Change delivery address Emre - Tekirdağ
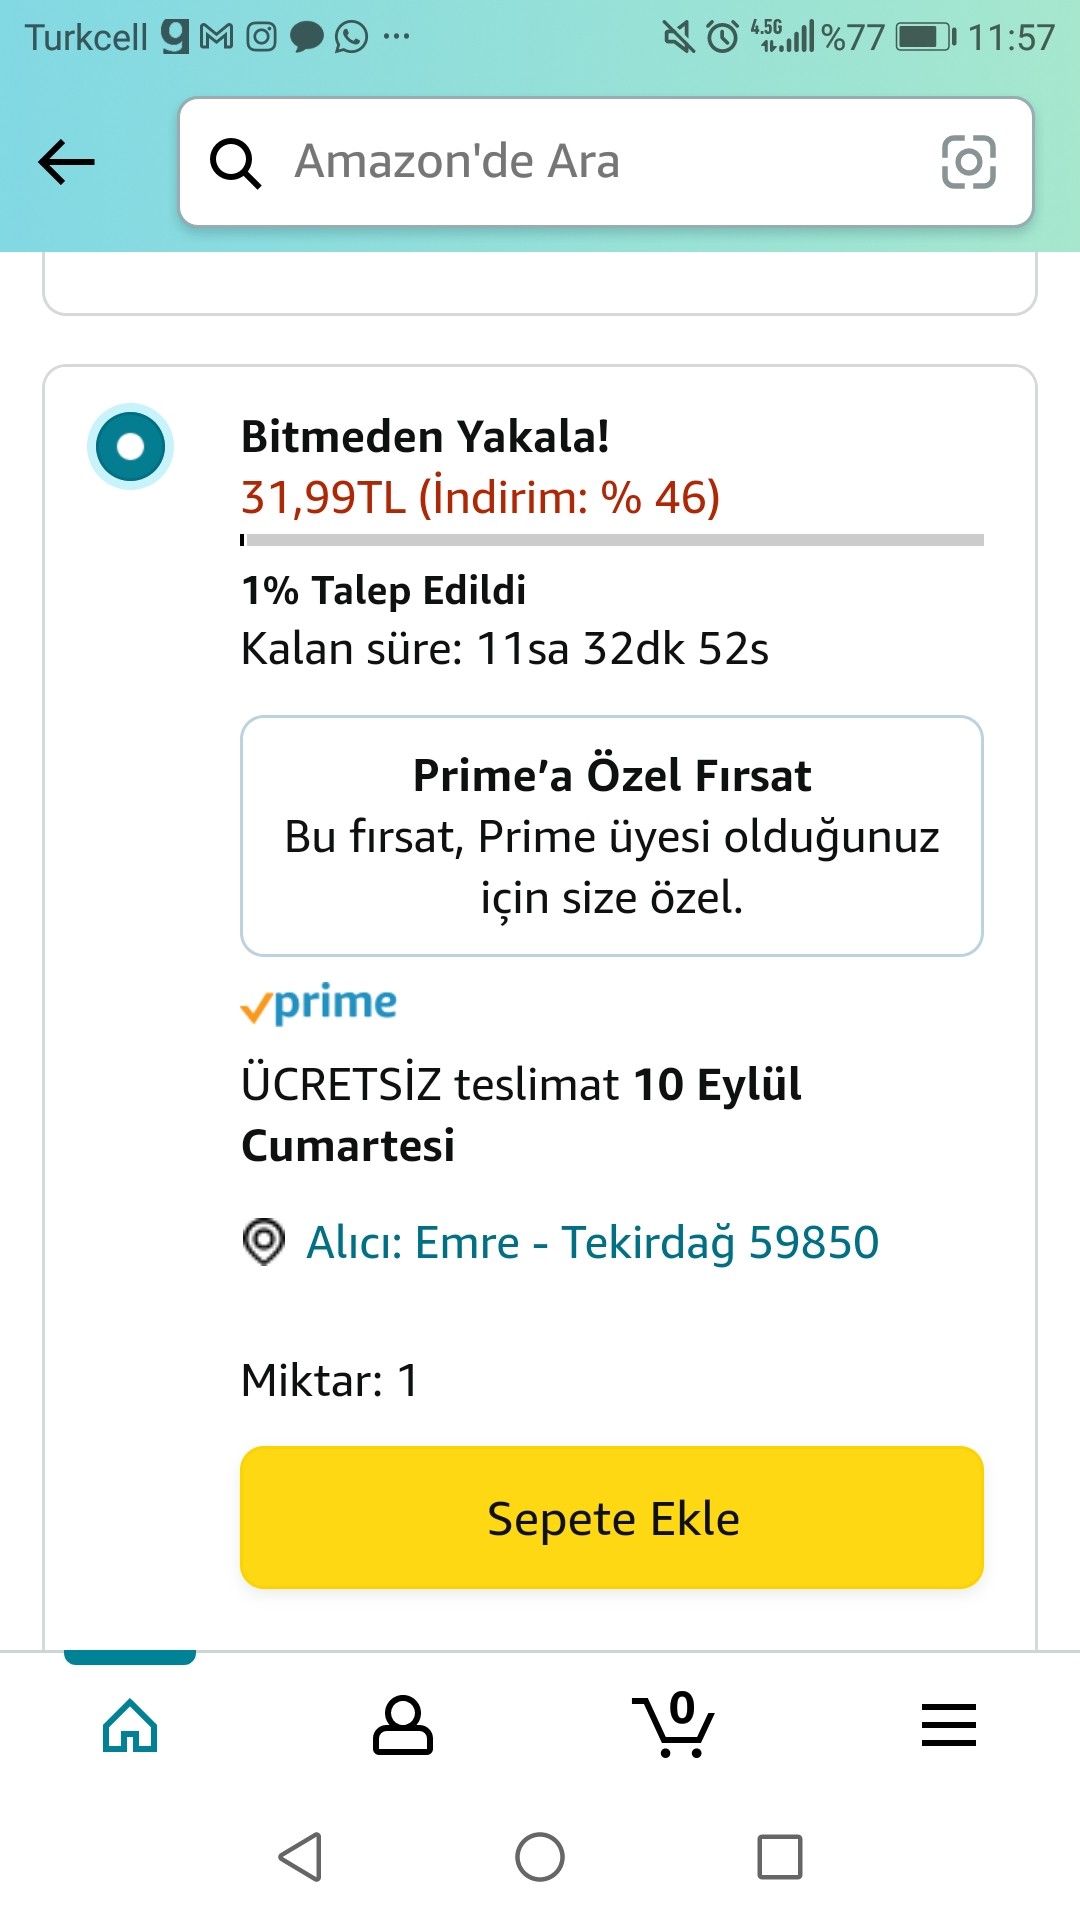The width and height of the screenshot is (1080, 1920). (x=592, y=1243)
